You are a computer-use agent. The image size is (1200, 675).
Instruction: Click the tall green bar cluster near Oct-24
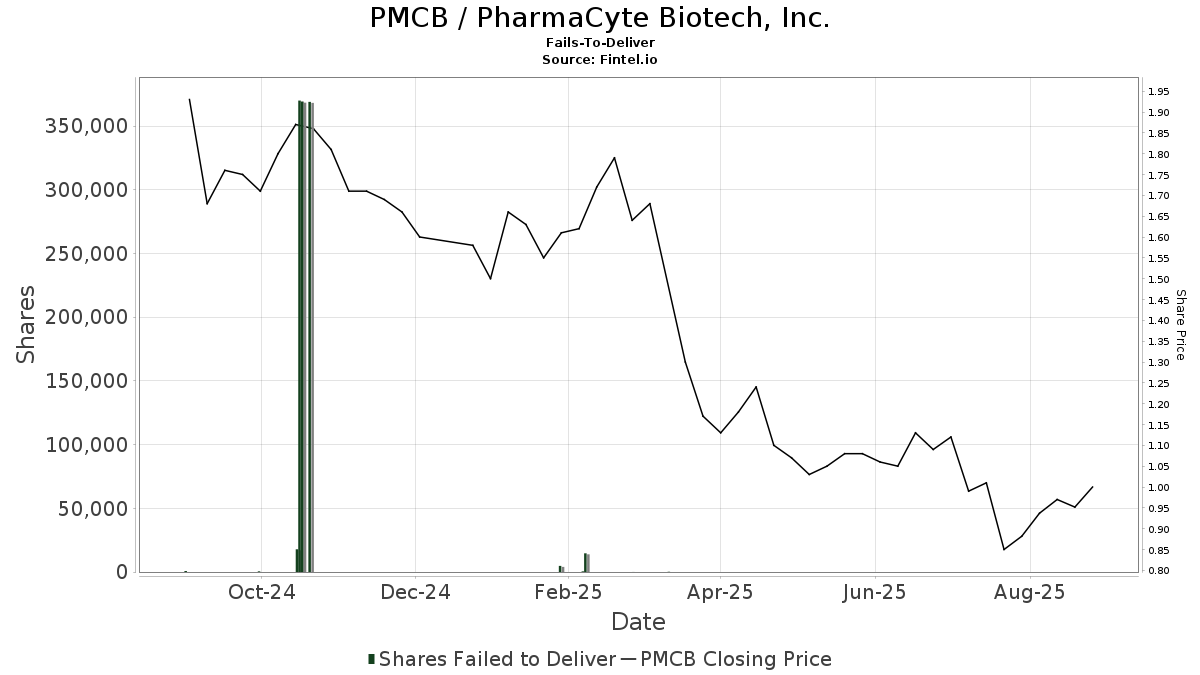(x=305, y=336)
